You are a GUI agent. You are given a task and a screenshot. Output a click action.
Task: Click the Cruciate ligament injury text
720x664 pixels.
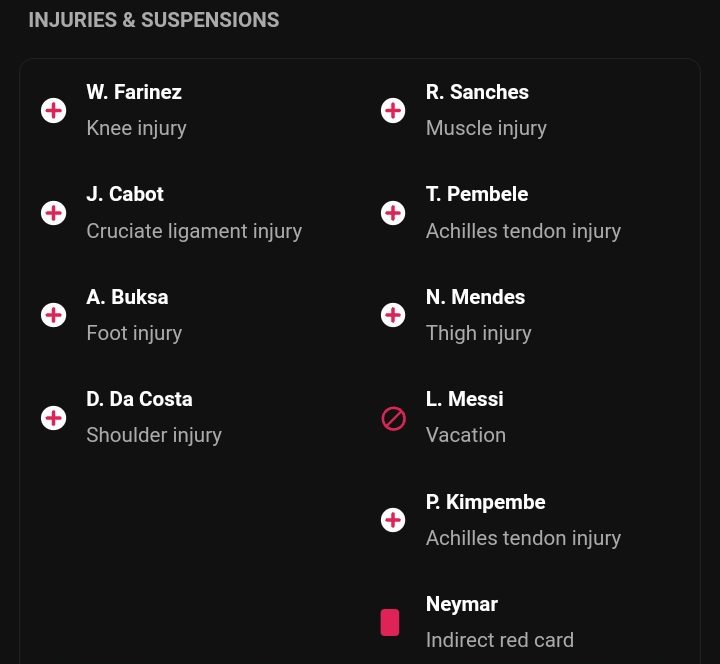point(194,231)
